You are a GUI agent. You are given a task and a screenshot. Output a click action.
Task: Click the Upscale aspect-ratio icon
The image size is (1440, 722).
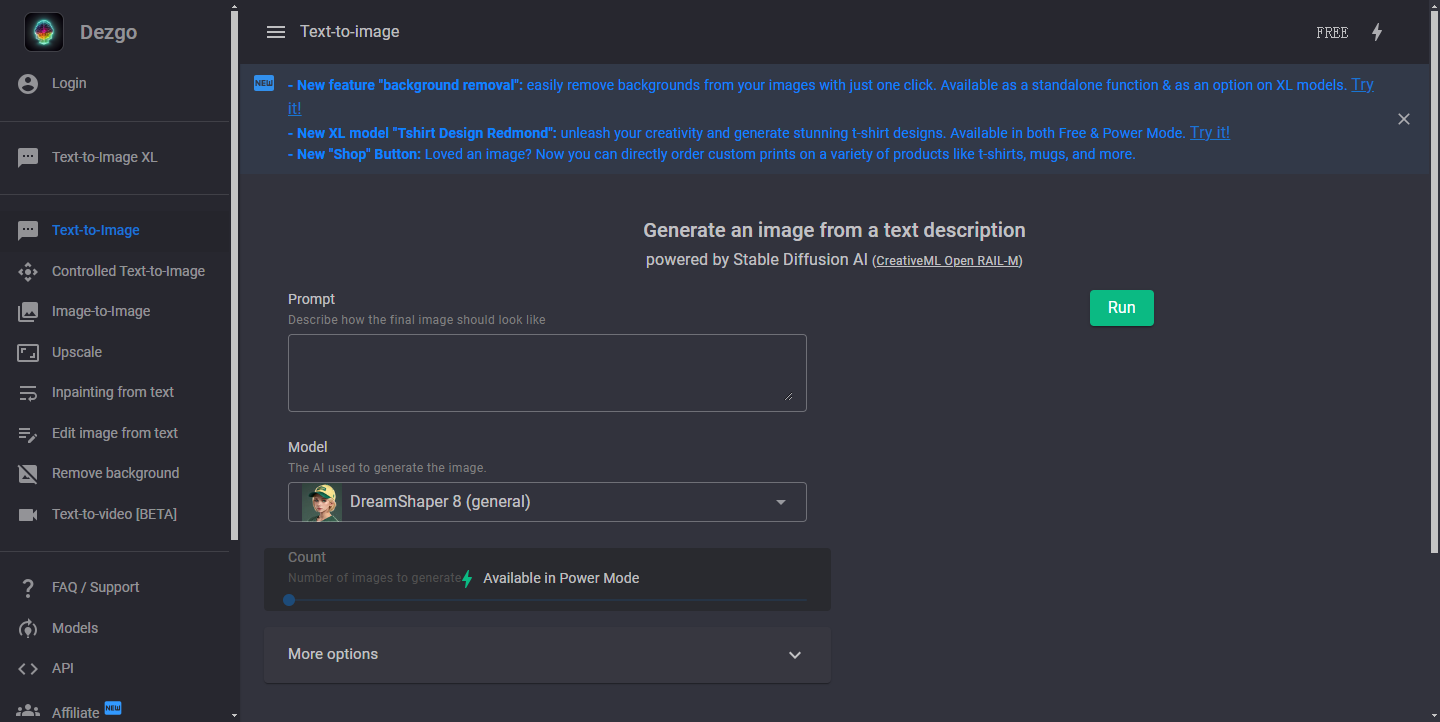(x=28, y=353)
